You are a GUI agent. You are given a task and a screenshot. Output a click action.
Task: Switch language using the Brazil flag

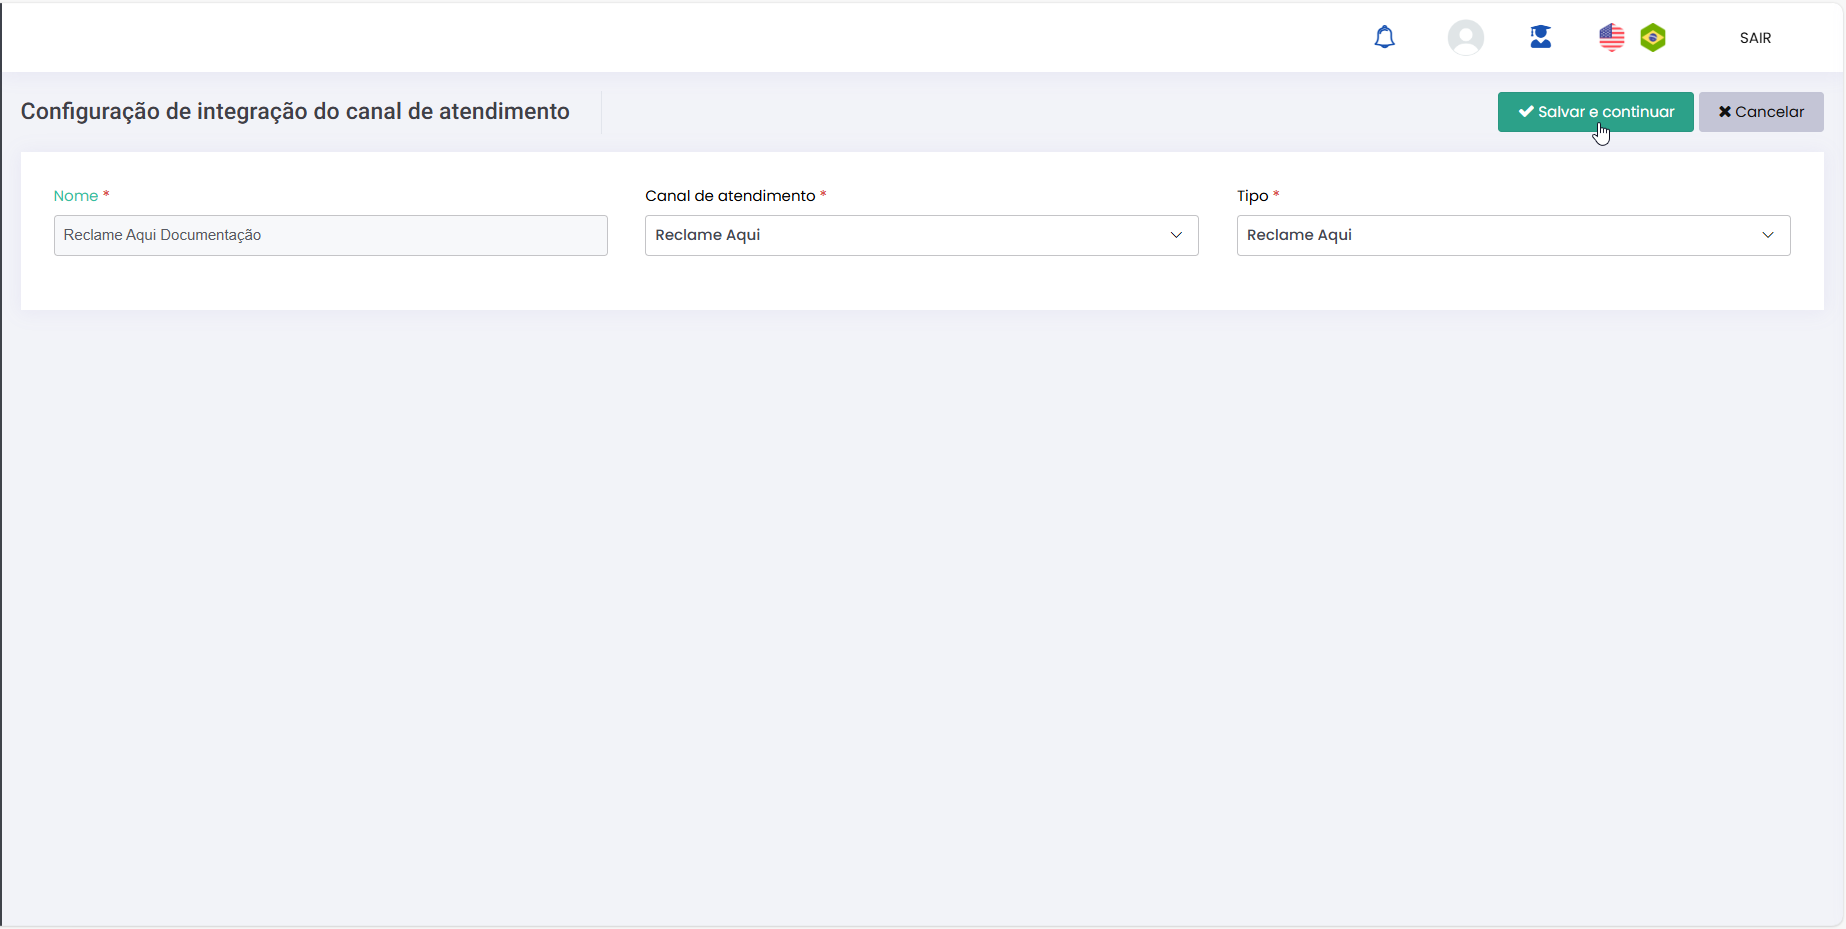pyautogui.click(x=1653, y=38)
